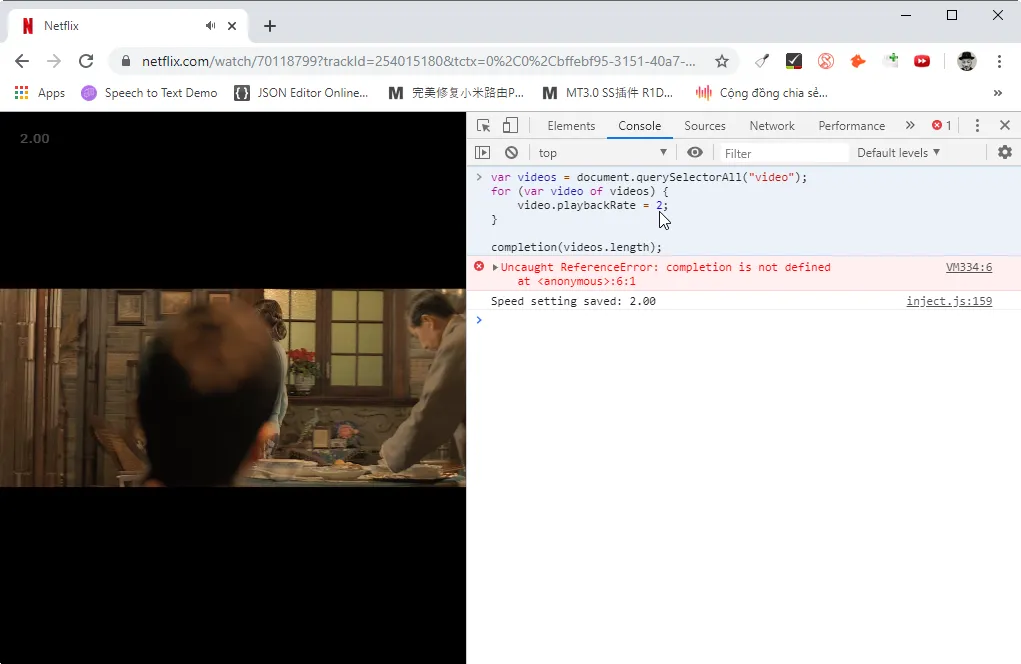Open the Chrome profile avatar
Screen dimensions: 1021x664
click(x=966, y=61)
